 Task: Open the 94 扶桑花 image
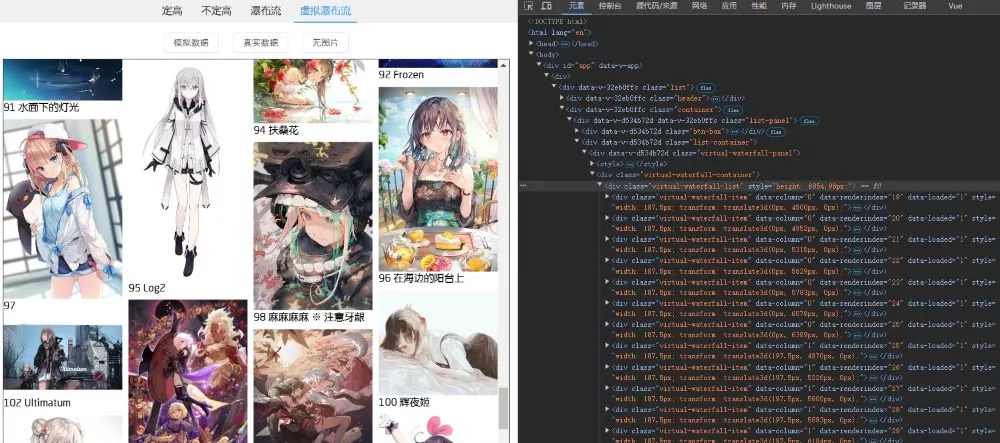313,91
